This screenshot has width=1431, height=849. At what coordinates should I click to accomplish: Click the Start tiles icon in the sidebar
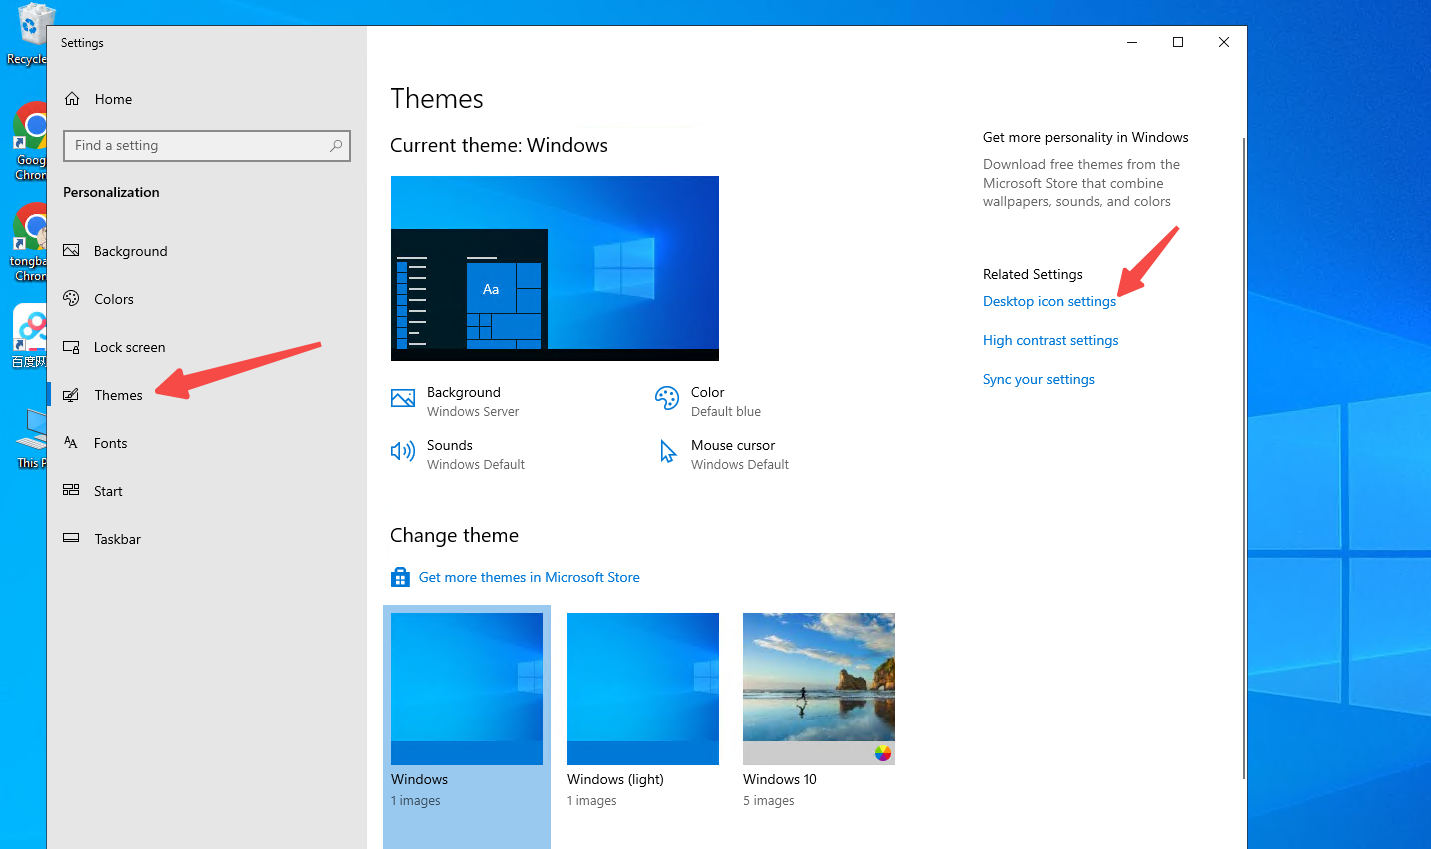(x=71, y=490)
